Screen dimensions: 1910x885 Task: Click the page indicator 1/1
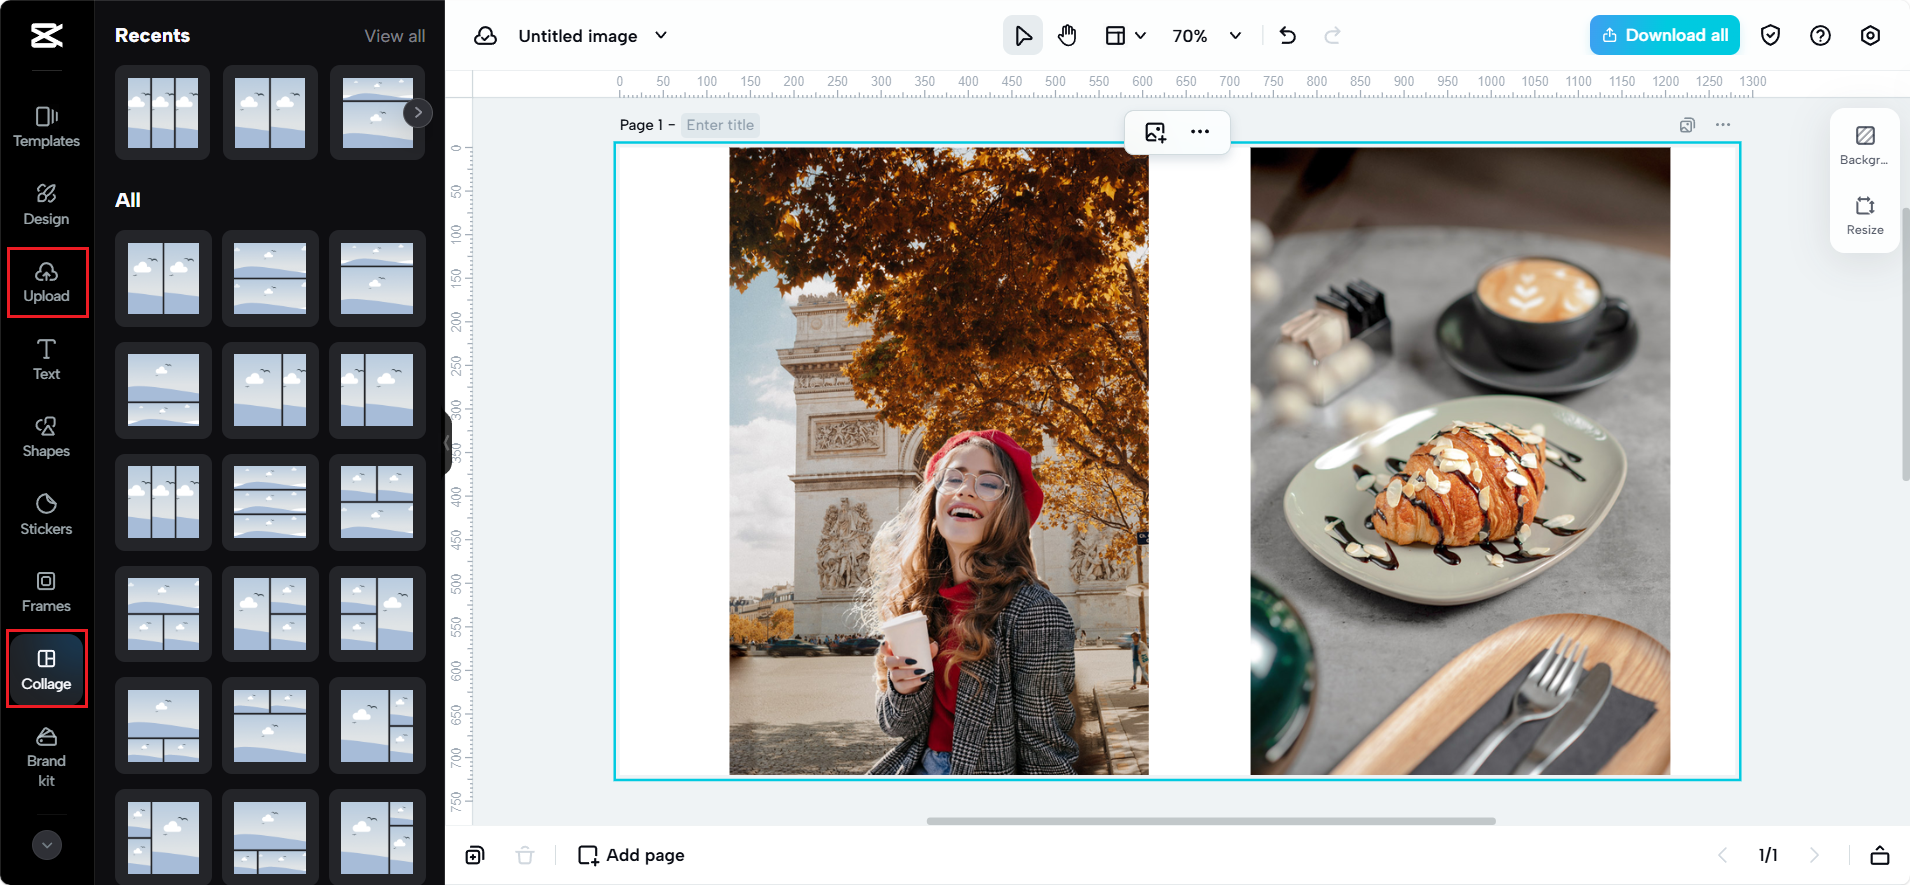(x=1768, y=855)
